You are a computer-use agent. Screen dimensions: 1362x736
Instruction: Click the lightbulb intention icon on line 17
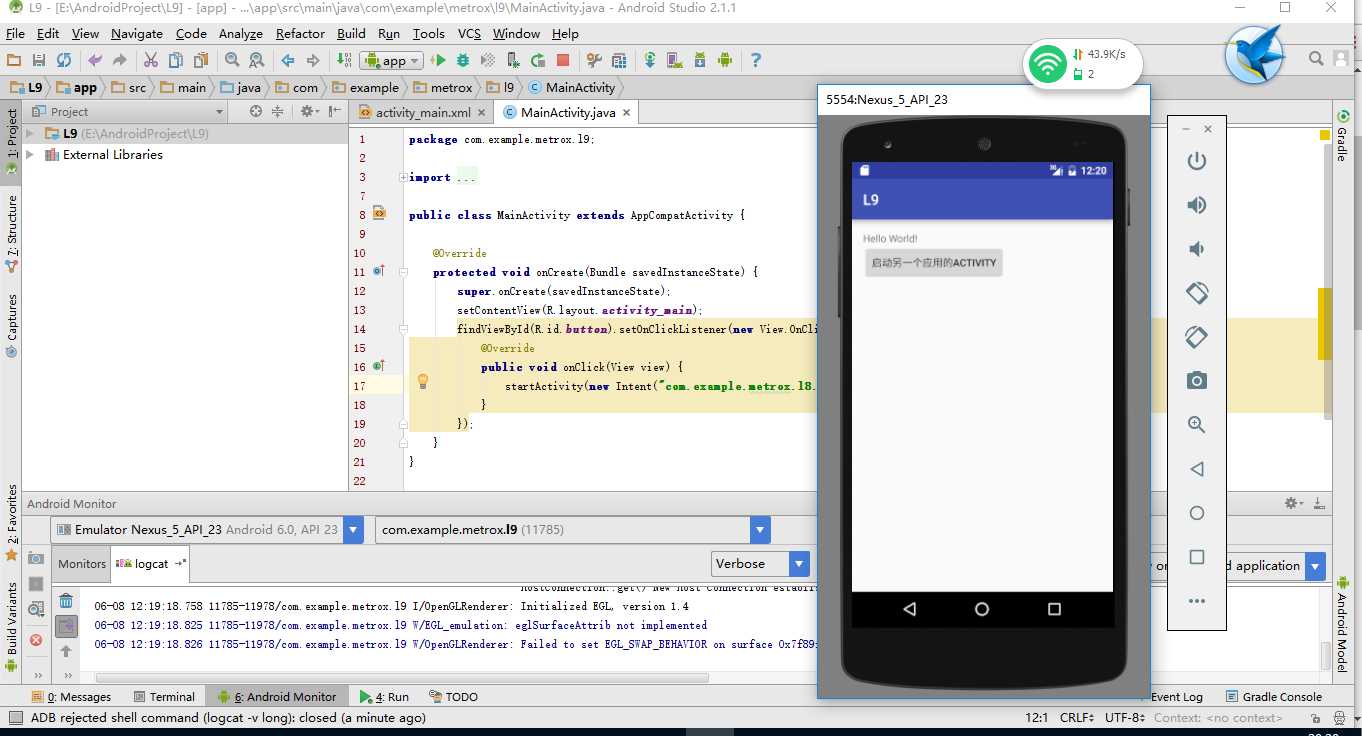(422, 381)
